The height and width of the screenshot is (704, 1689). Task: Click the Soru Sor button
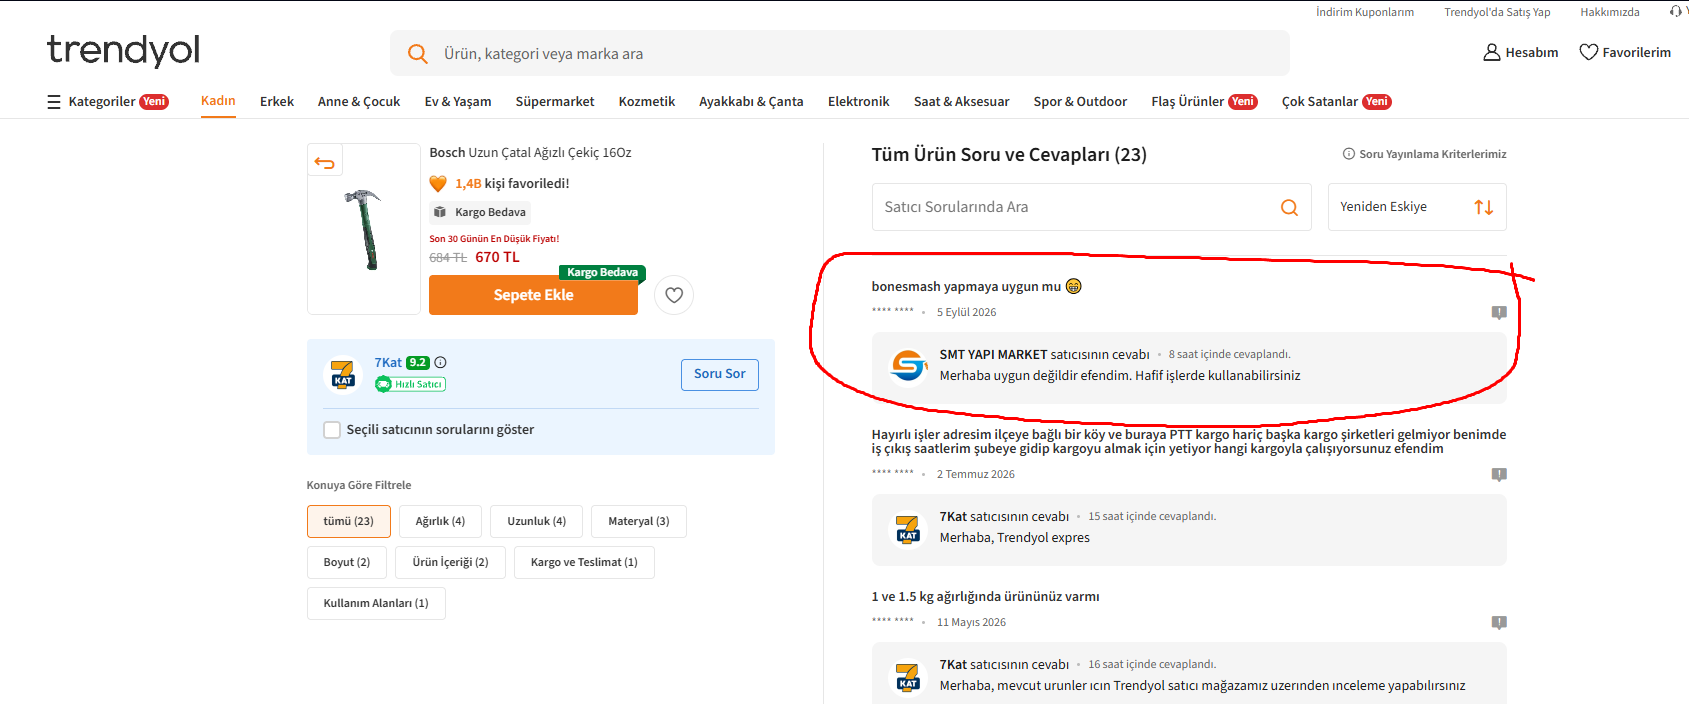(720, 374)
